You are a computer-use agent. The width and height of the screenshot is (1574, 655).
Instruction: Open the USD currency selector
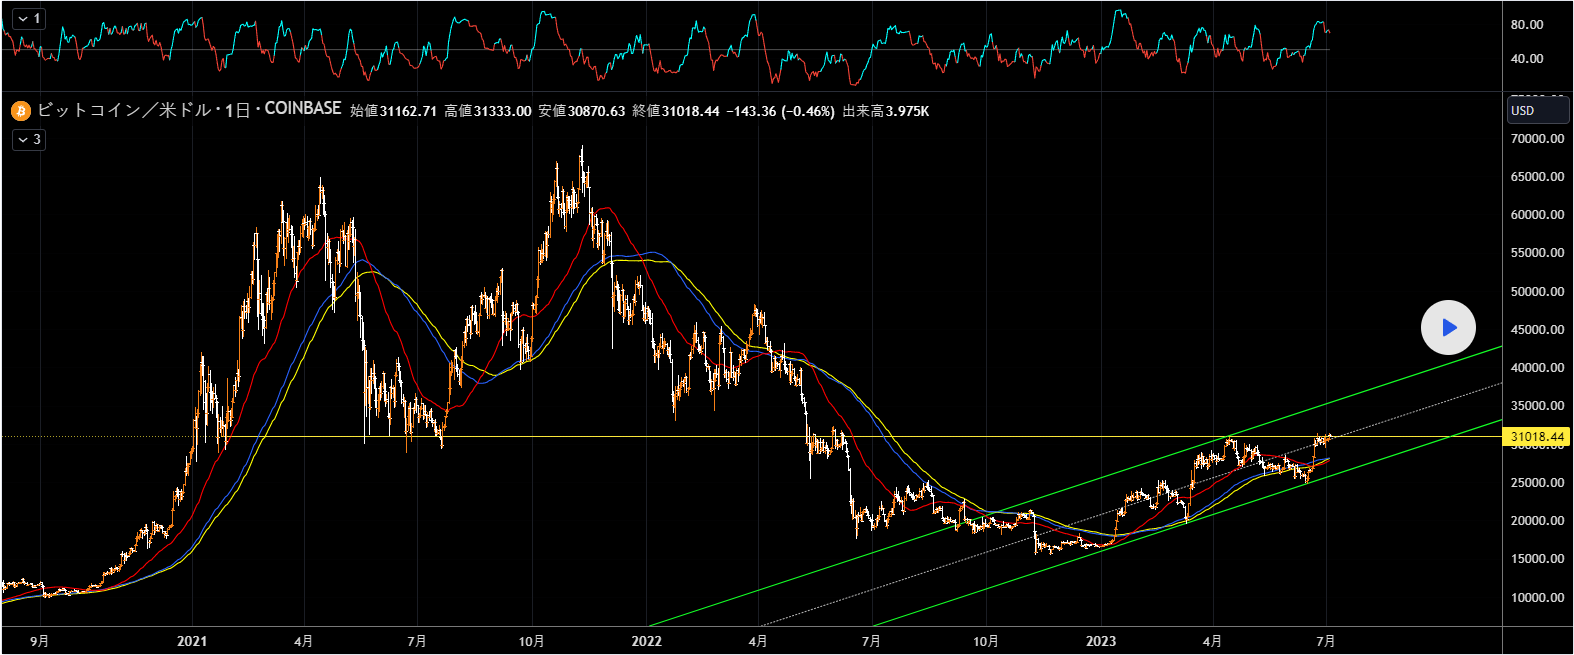(x=1537, y=110)
